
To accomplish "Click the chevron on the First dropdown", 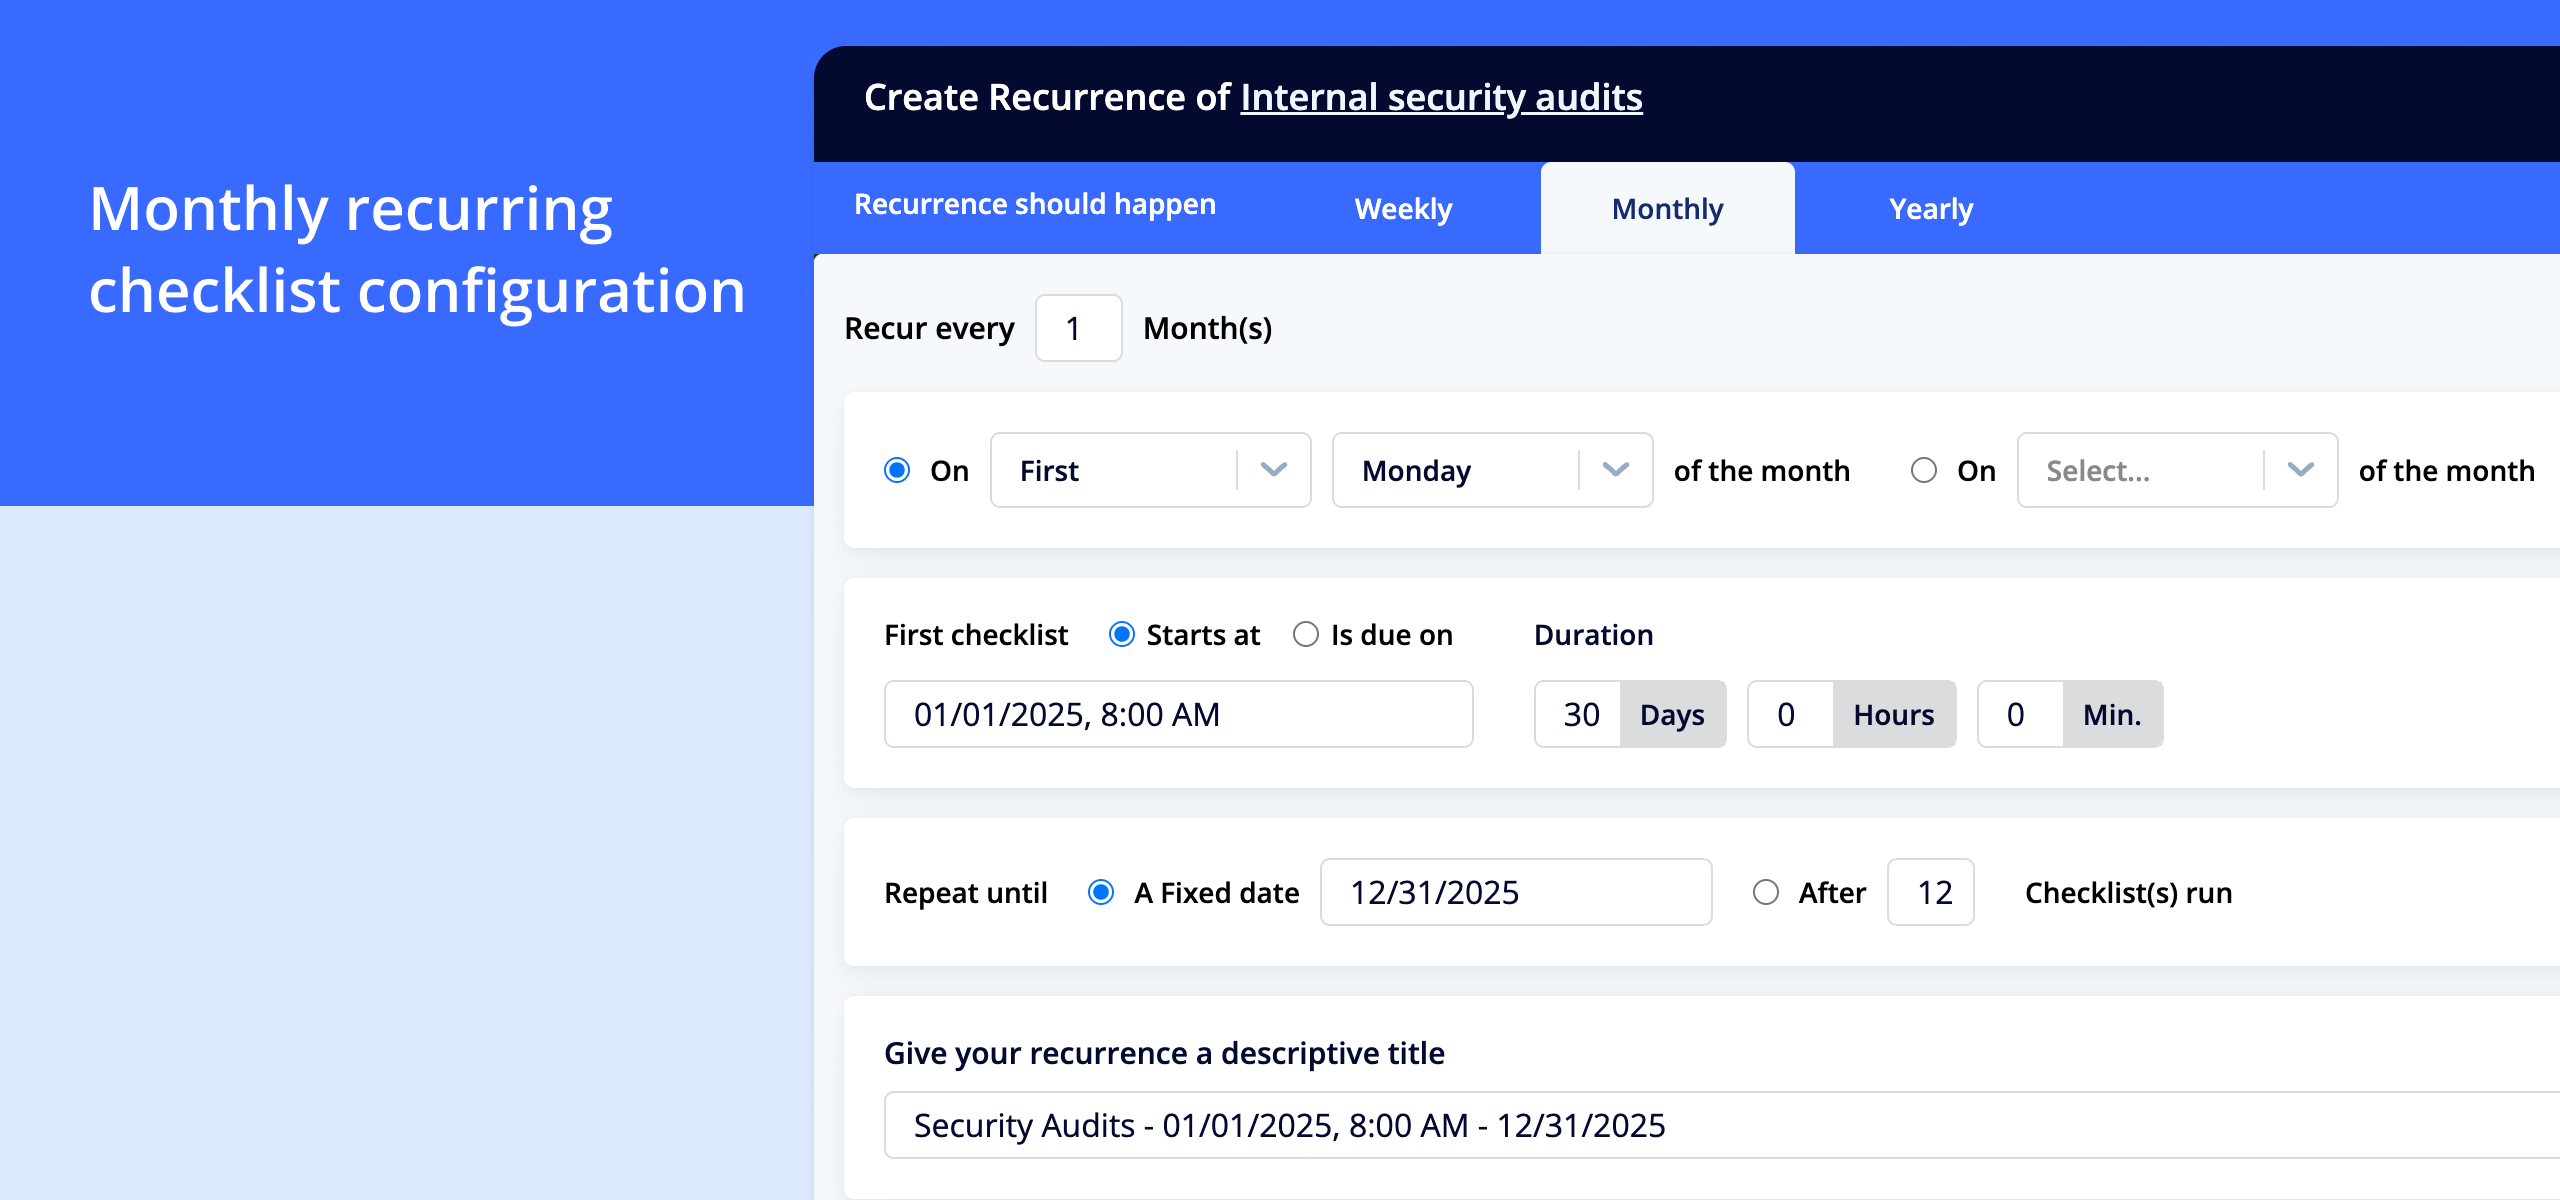I will tap(1273, 470).
